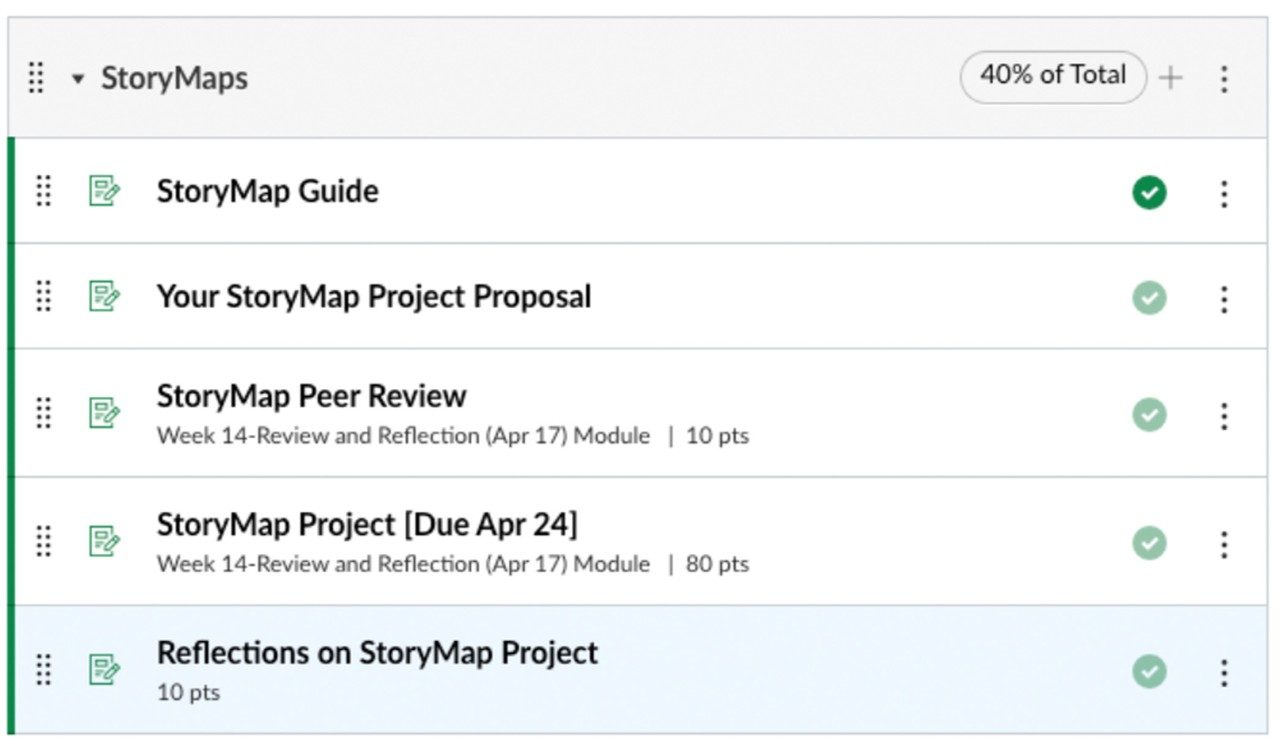Open Reflections on StoryMap options menu
The image size is (1280, 747).
(1224, 672)
